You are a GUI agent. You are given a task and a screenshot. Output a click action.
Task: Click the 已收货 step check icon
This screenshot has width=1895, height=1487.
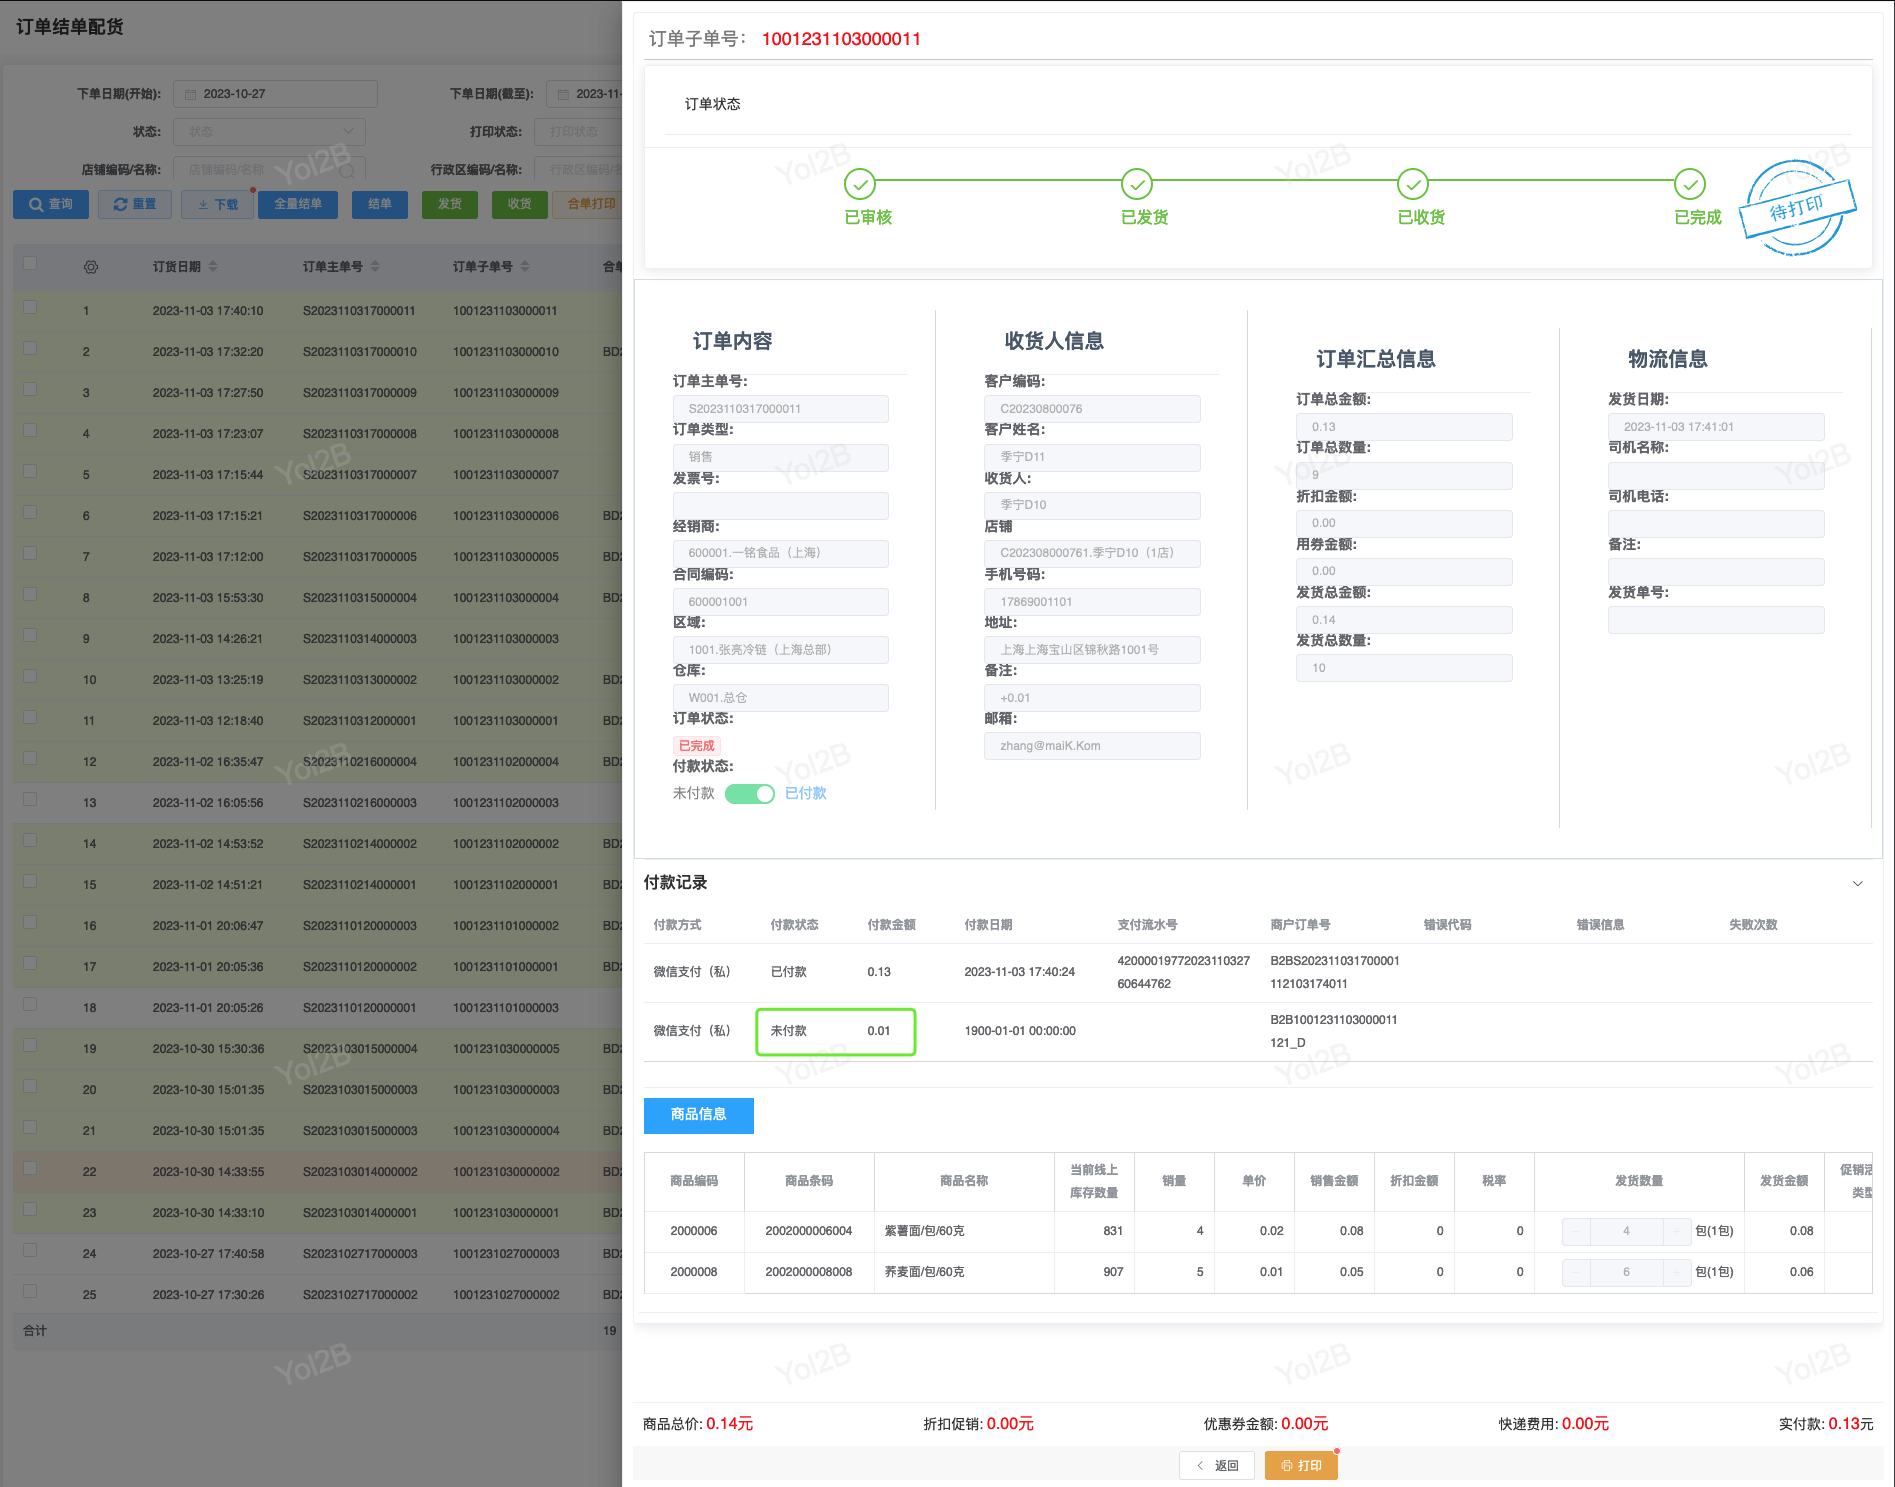(x=1413, y=184)
